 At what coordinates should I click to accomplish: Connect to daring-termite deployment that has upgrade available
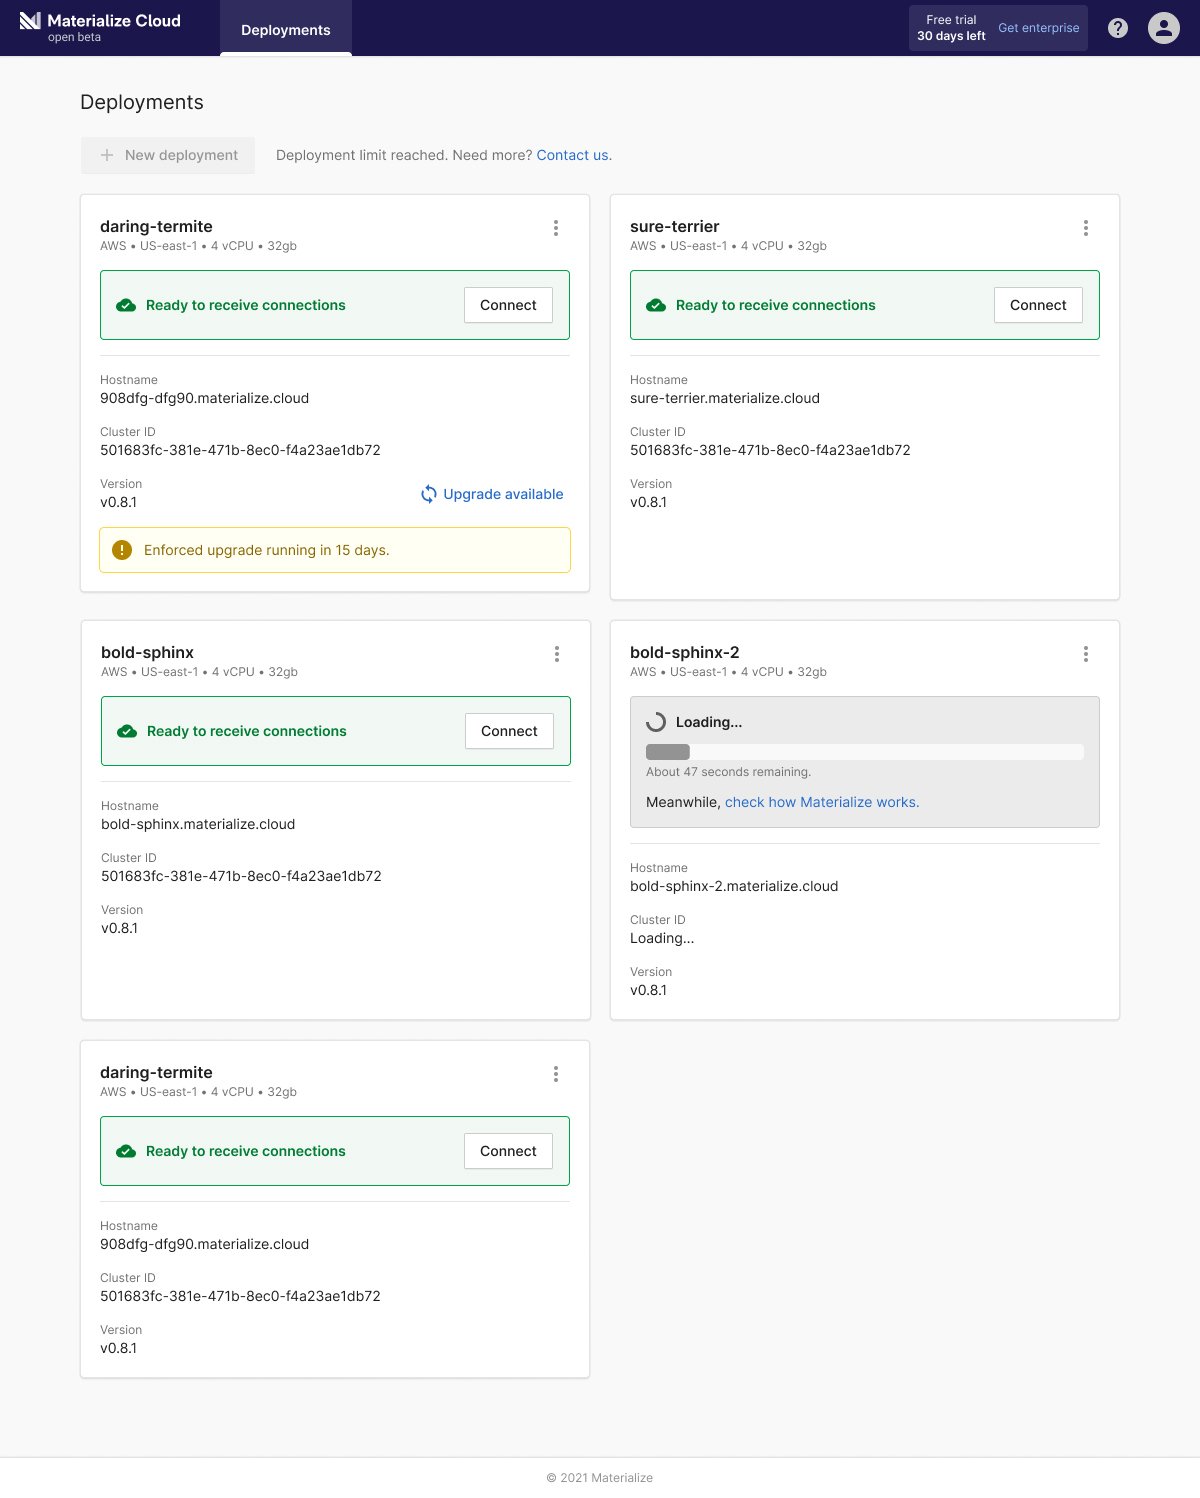click(x=508, y=305)
